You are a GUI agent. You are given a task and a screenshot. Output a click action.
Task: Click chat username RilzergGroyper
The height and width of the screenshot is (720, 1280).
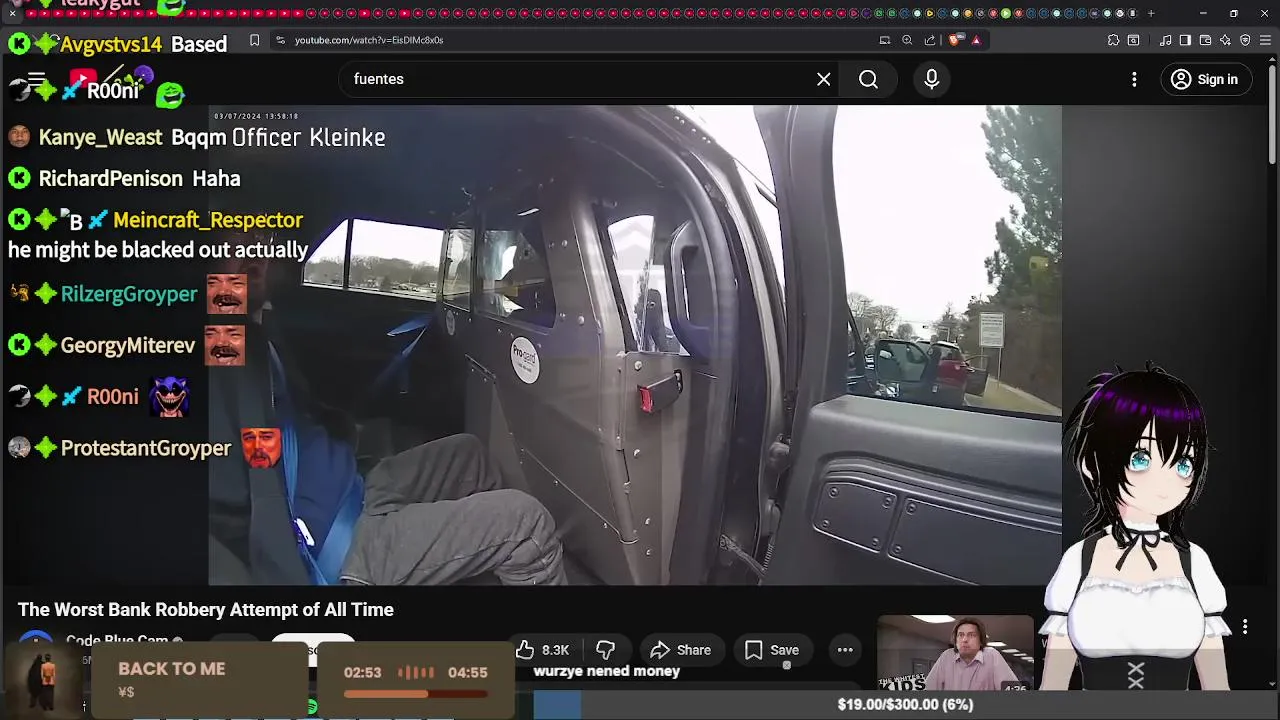[129, 294]
